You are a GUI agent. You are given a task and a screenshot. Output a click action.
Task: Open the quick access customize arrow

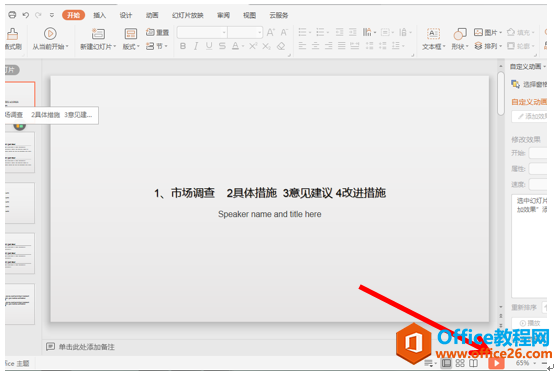52,15
